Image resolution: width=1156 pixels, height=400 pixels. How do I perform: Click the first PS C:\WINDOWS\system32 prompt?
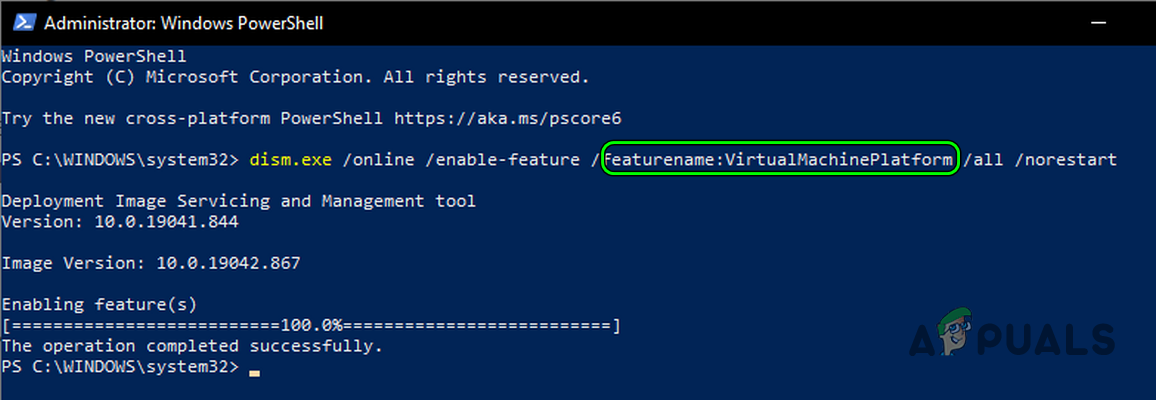click(x=120, y=160)
